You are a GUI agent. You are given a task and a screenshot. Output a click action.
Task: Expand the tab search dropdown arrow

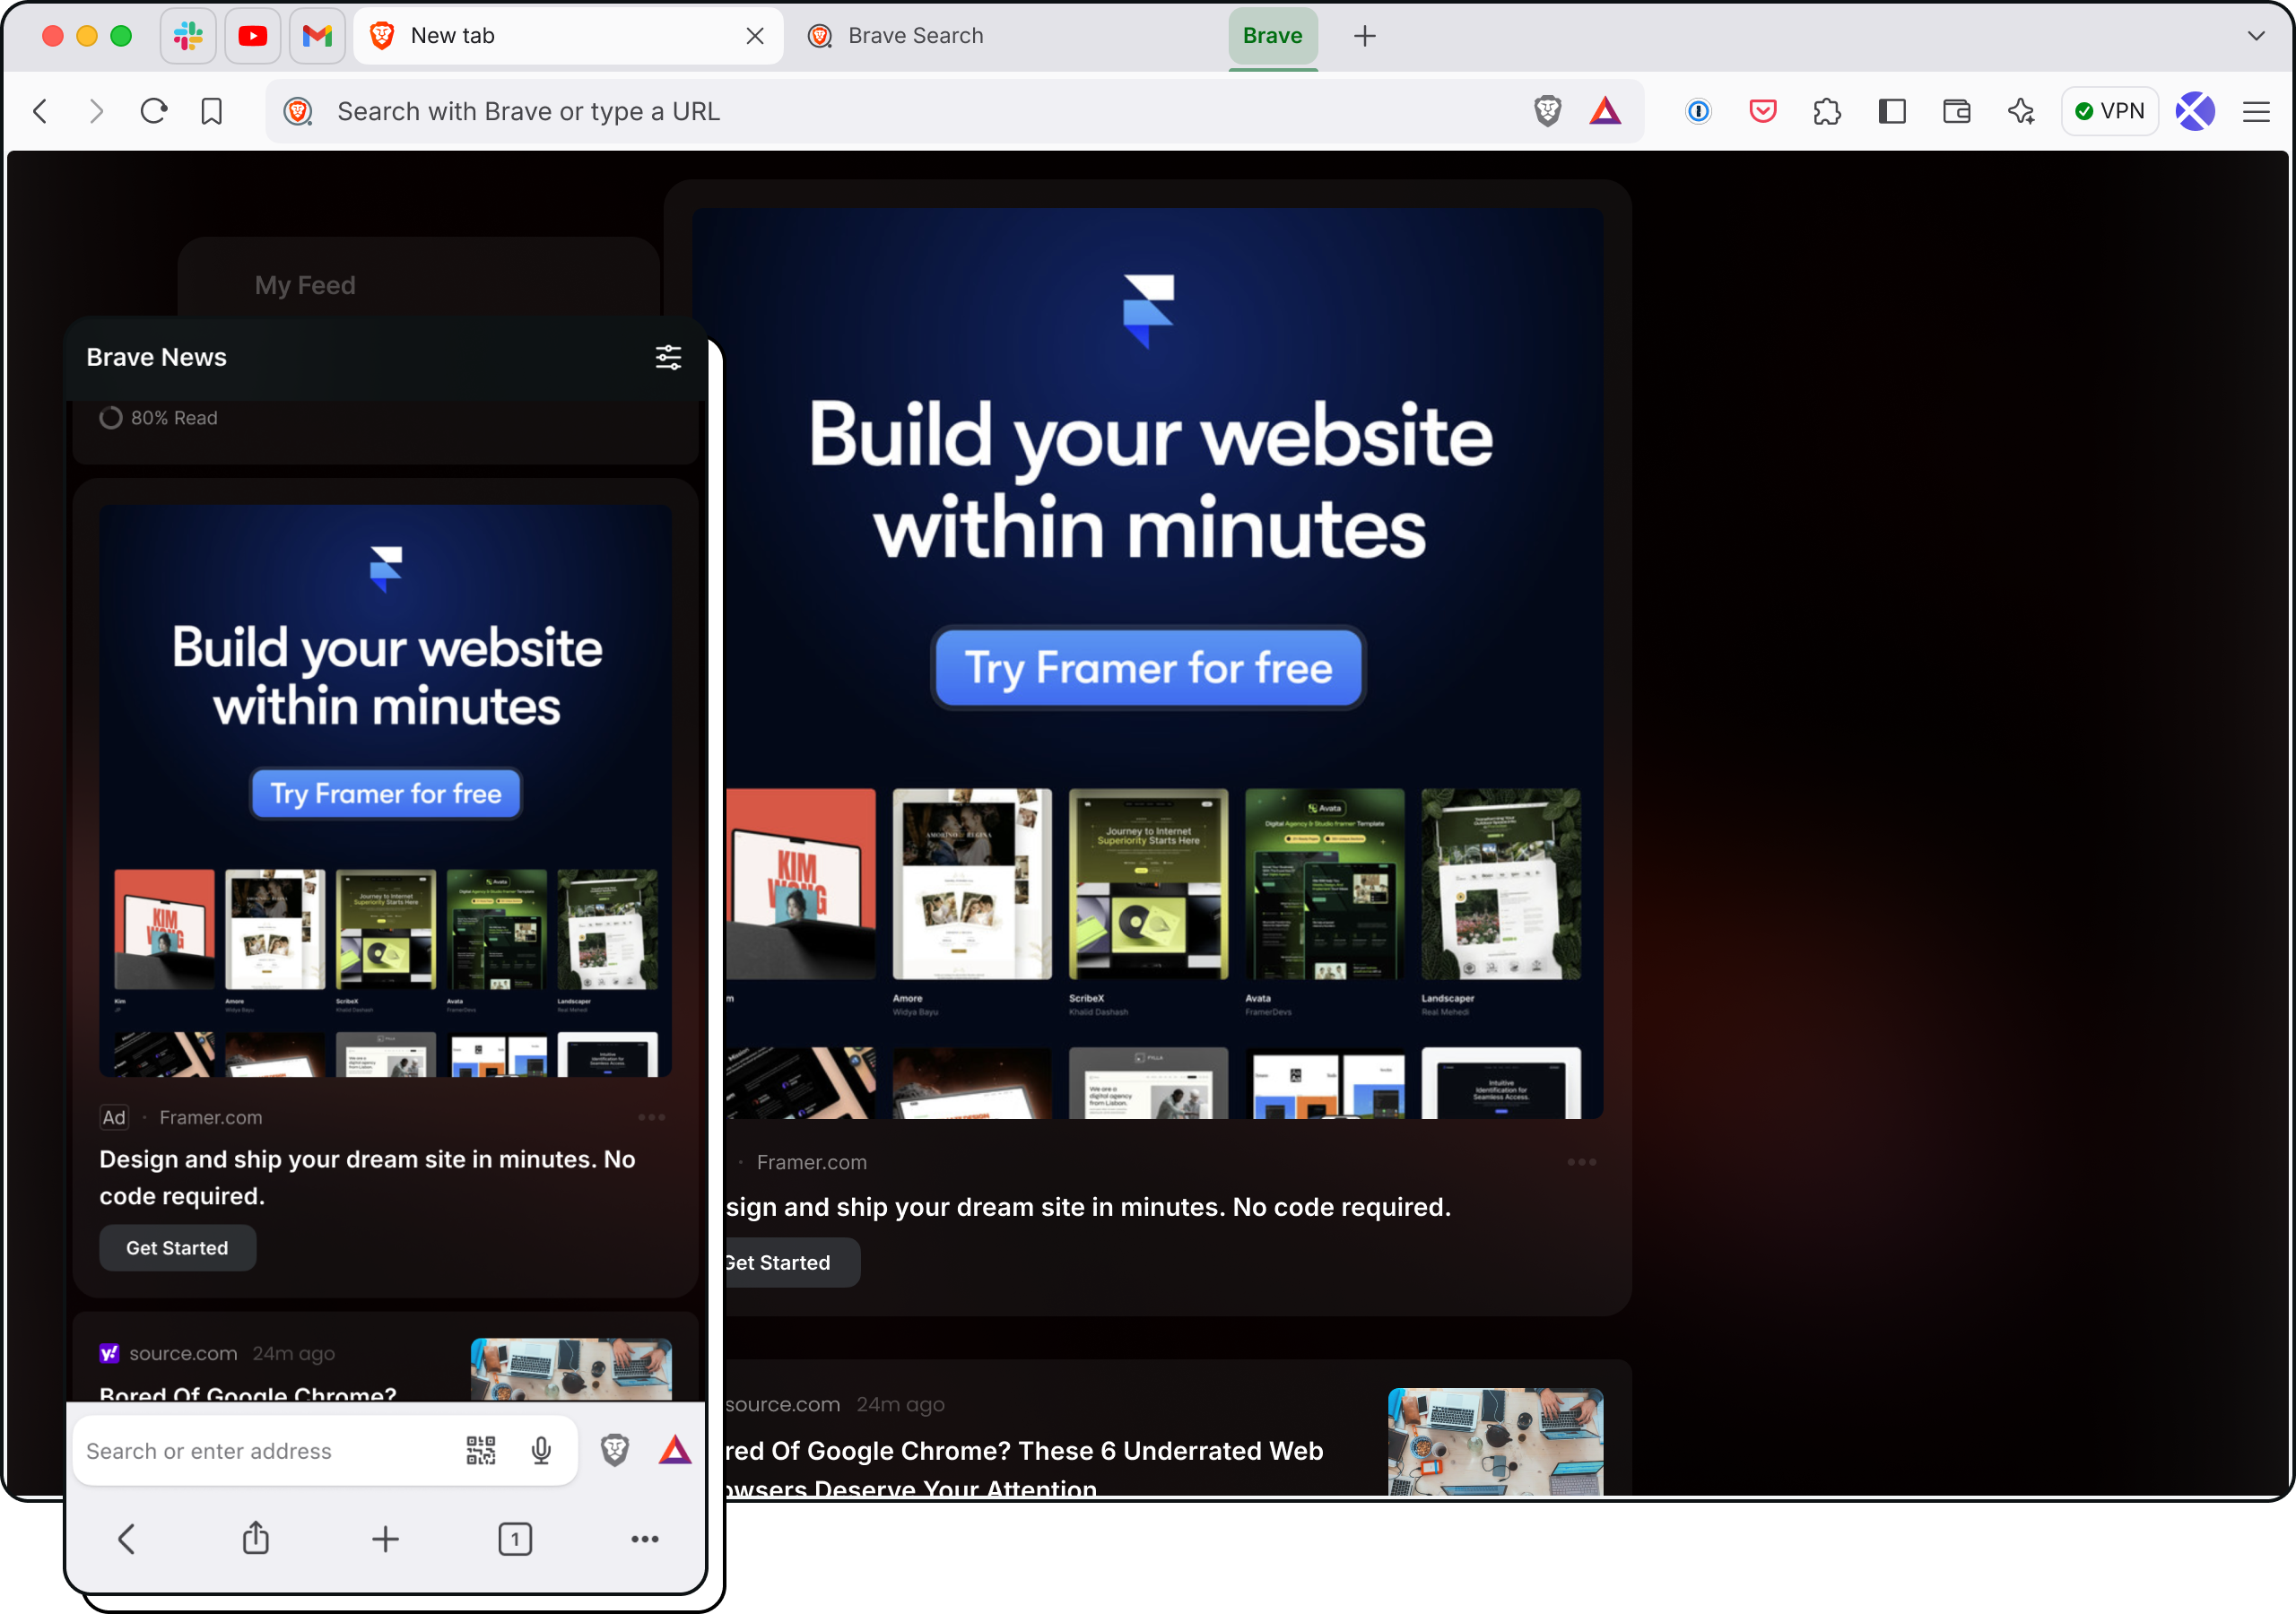tap(2255, 36)
